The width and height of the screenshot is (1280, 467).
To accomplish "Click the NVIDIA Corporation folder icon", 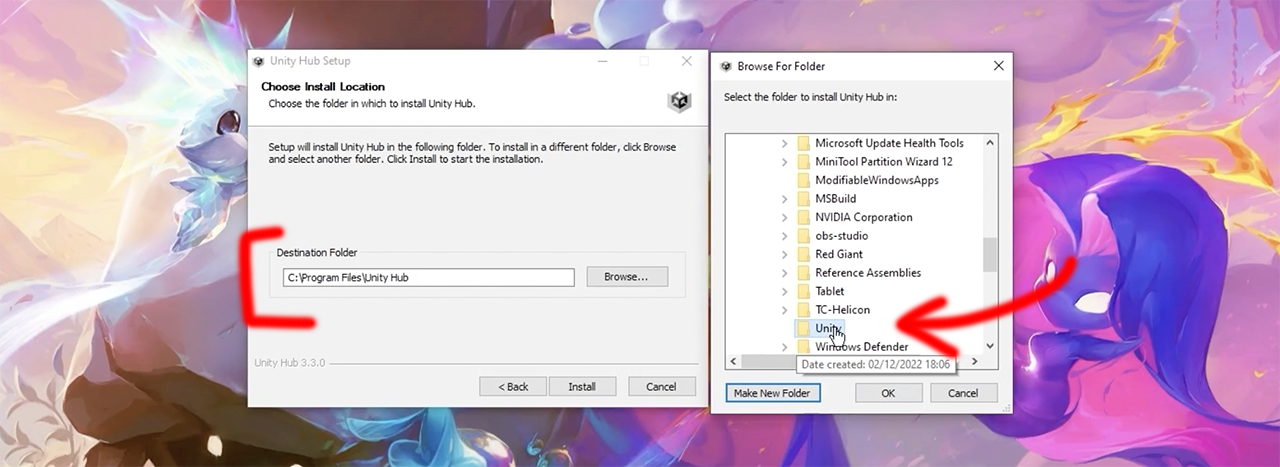I will coord(803,217).
